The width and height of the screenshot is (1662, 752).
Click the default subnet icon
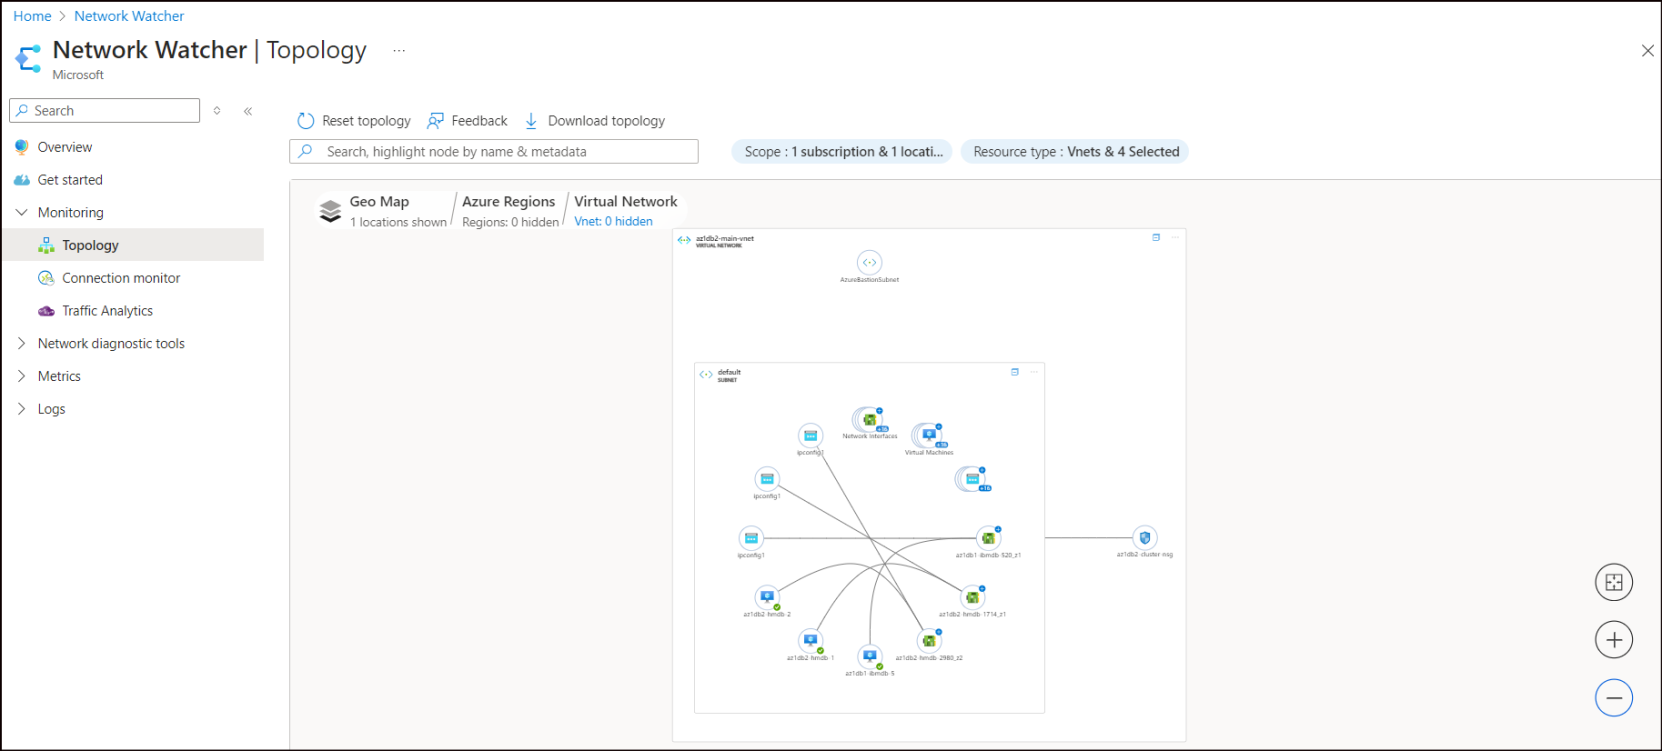[706, 375]
